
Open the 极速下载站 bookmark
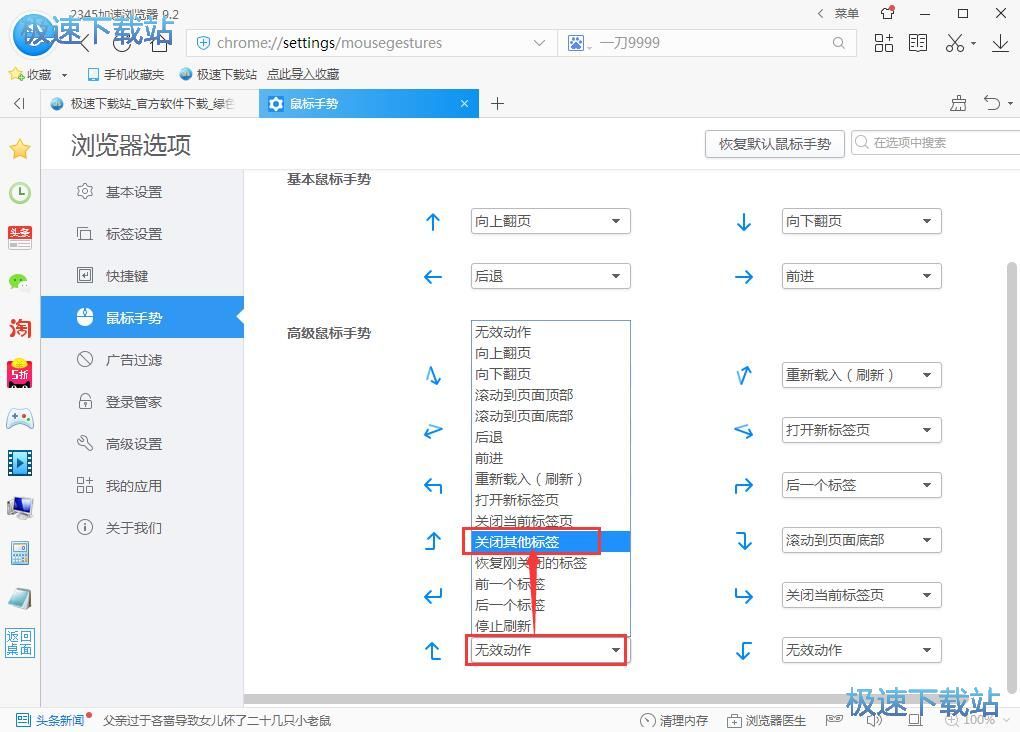219,74
